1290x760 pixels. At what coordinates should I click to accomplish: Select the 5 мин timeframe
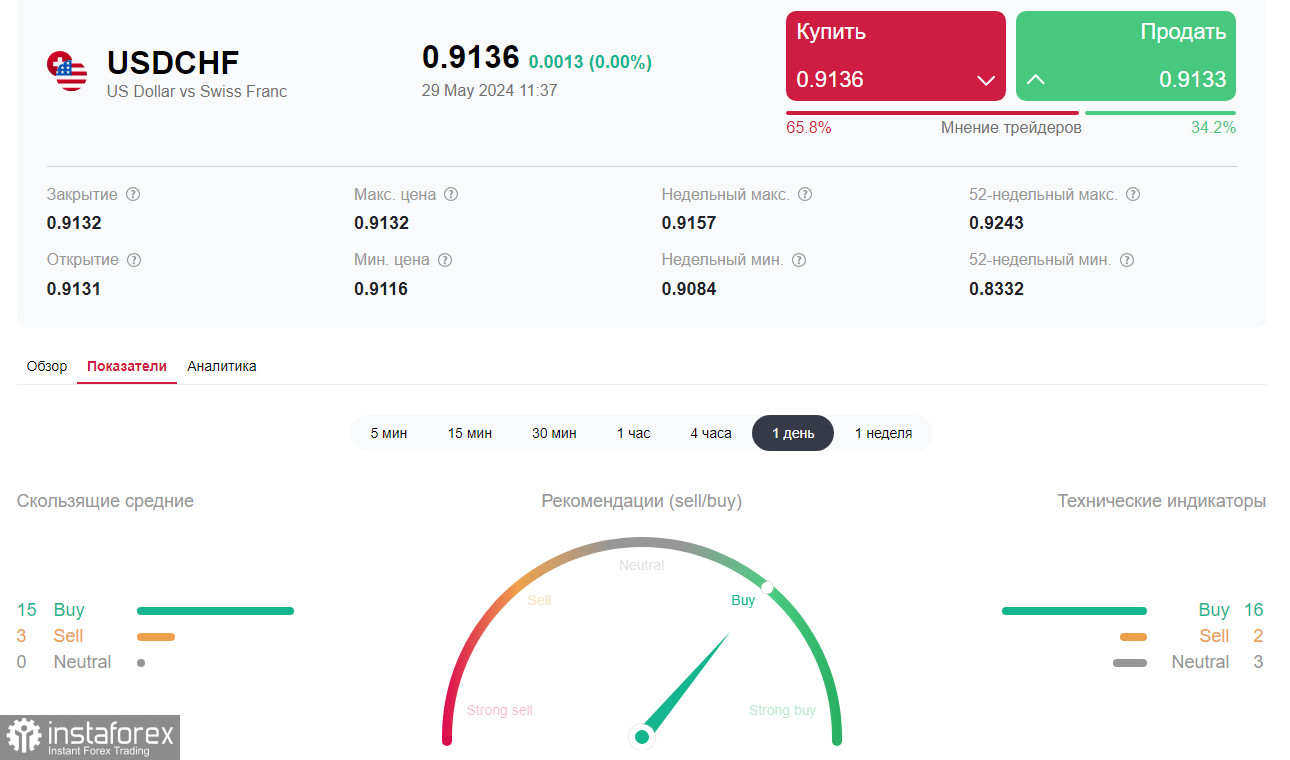pos(389,433)
